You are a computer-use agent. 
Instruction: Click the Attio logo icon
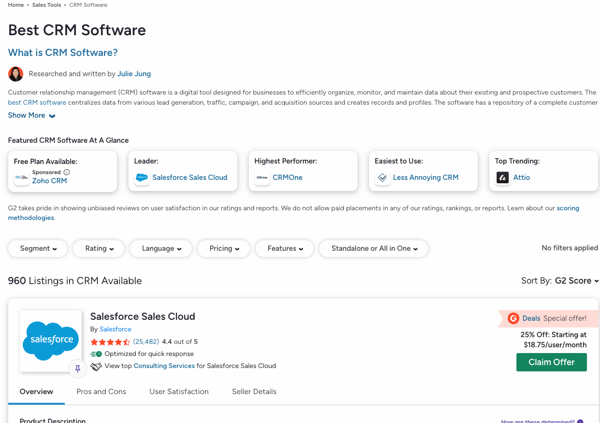coord(502,178)
